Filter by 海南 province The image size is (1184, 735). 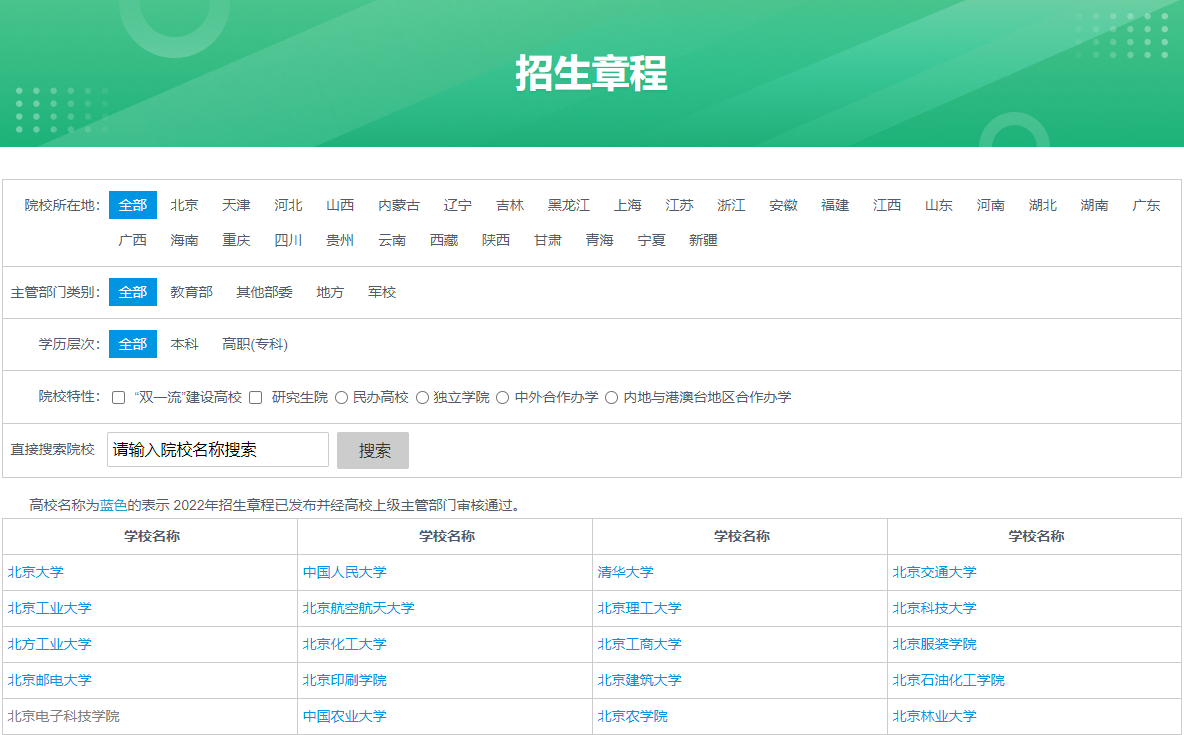[184, 239]
